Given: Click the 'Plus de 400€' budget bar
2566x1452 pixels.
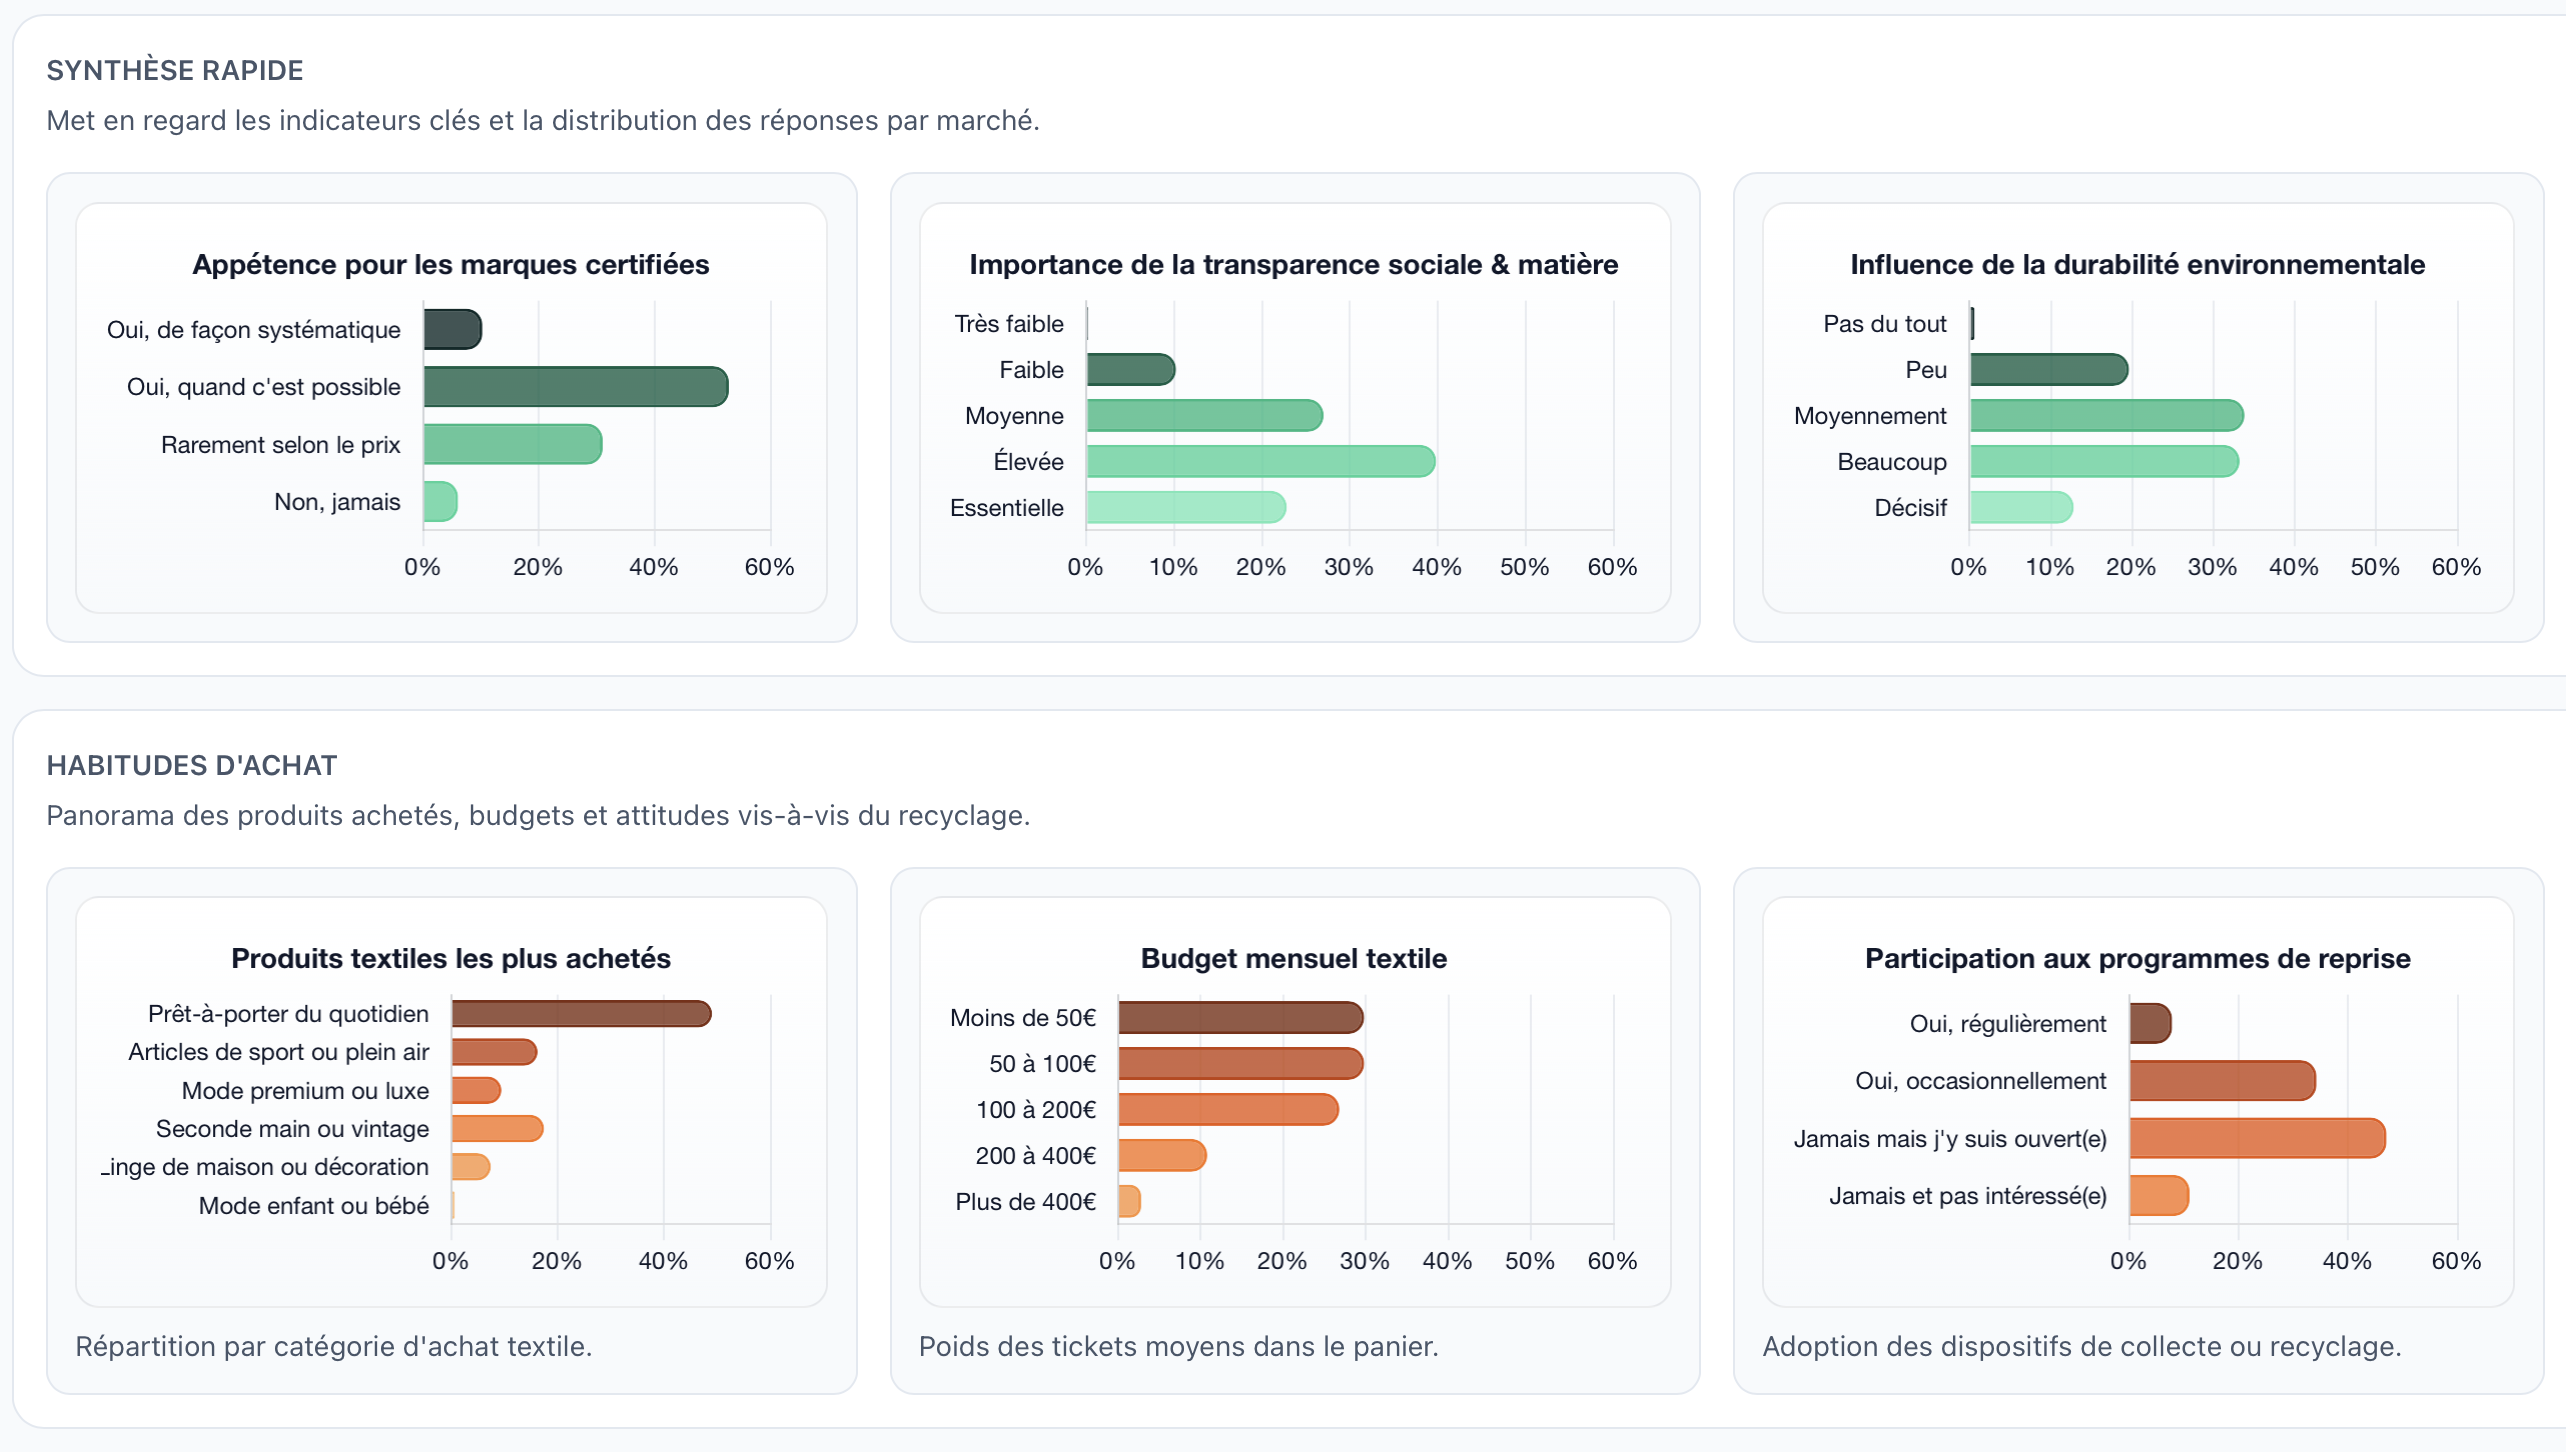Looking at the screenshot, I should (x=1129, y=1201).
